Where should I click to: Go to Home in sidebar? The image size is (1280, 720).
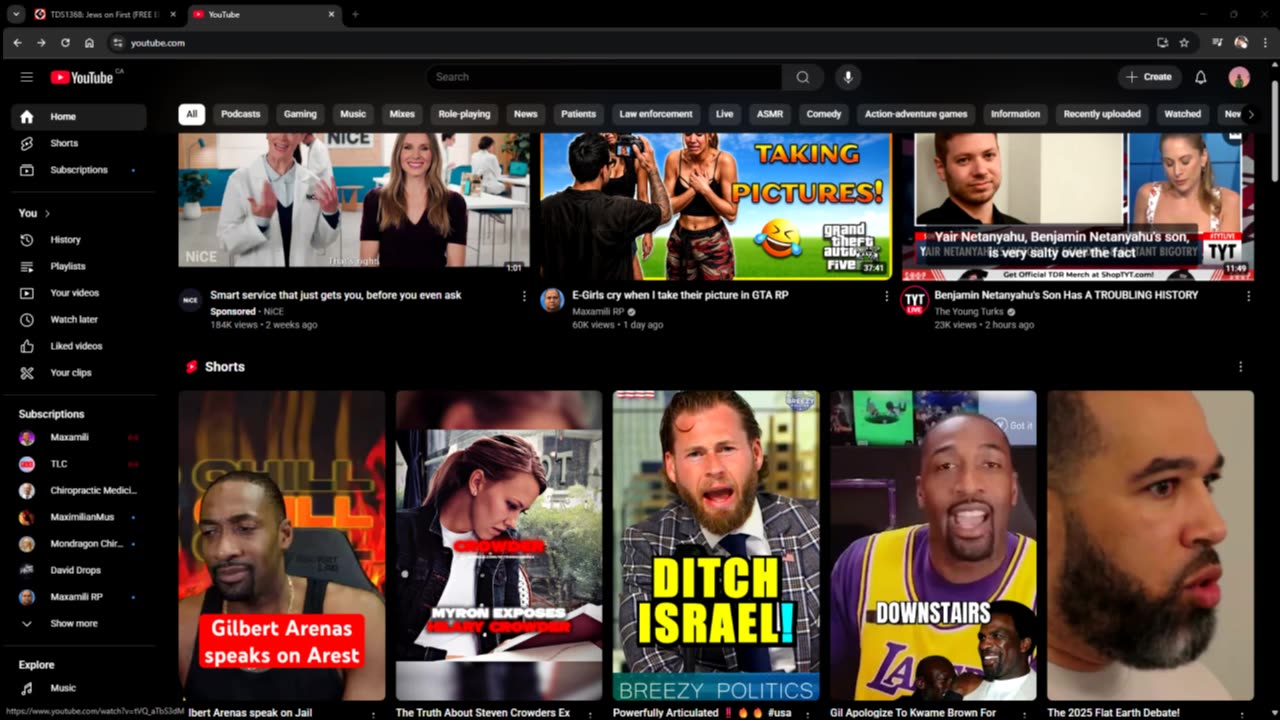coord(79,117)
